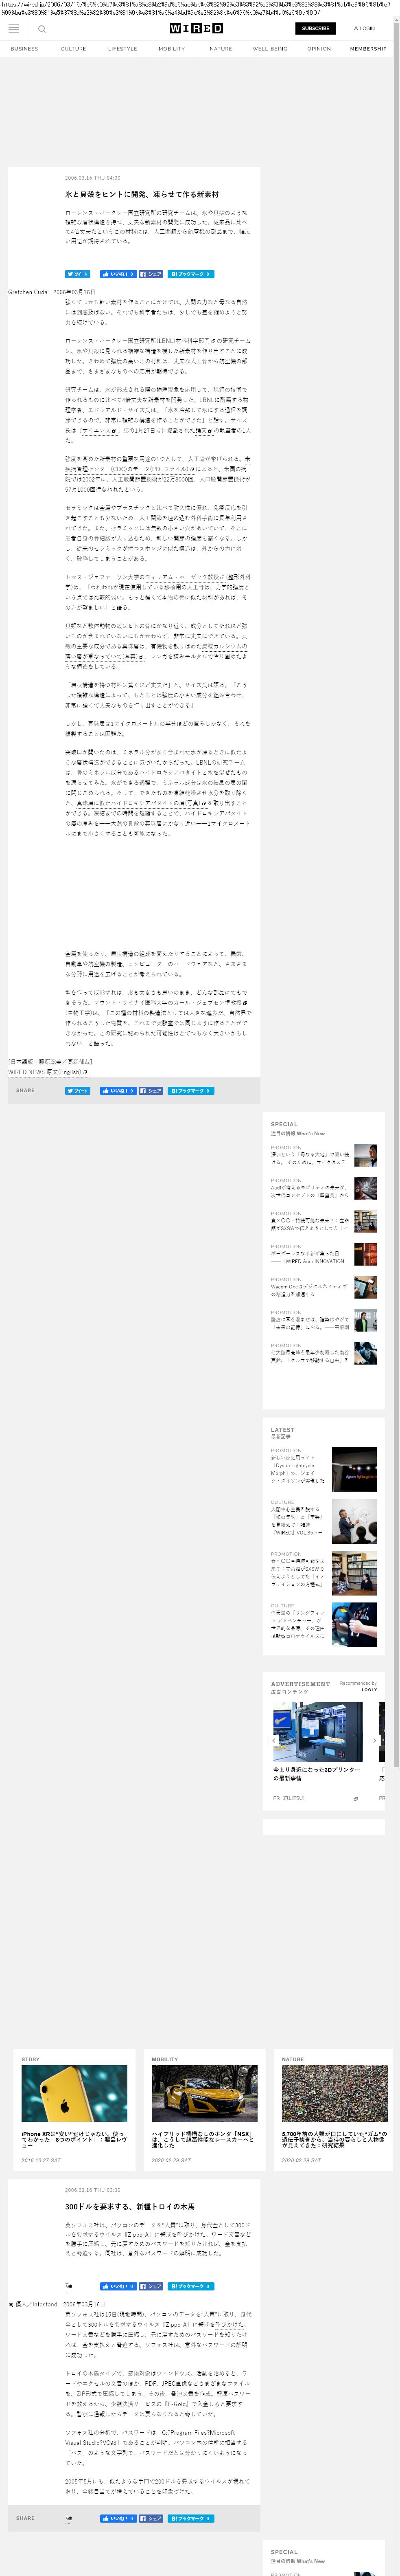Show previous advertisement carousel slide
The height and width of the screenshot is (2576, 400).
click(x=274, y=1740)
